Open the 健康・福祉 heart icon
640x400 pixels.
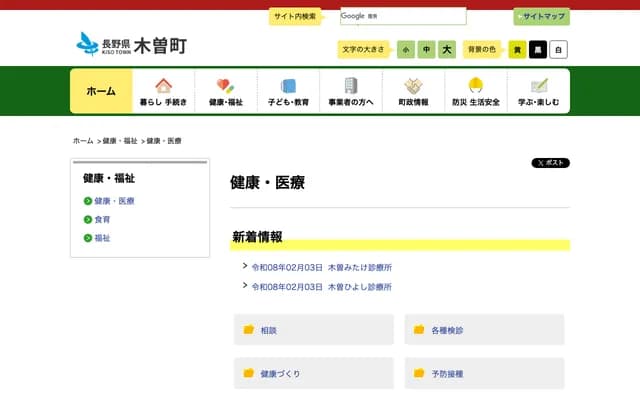[226, 86]
